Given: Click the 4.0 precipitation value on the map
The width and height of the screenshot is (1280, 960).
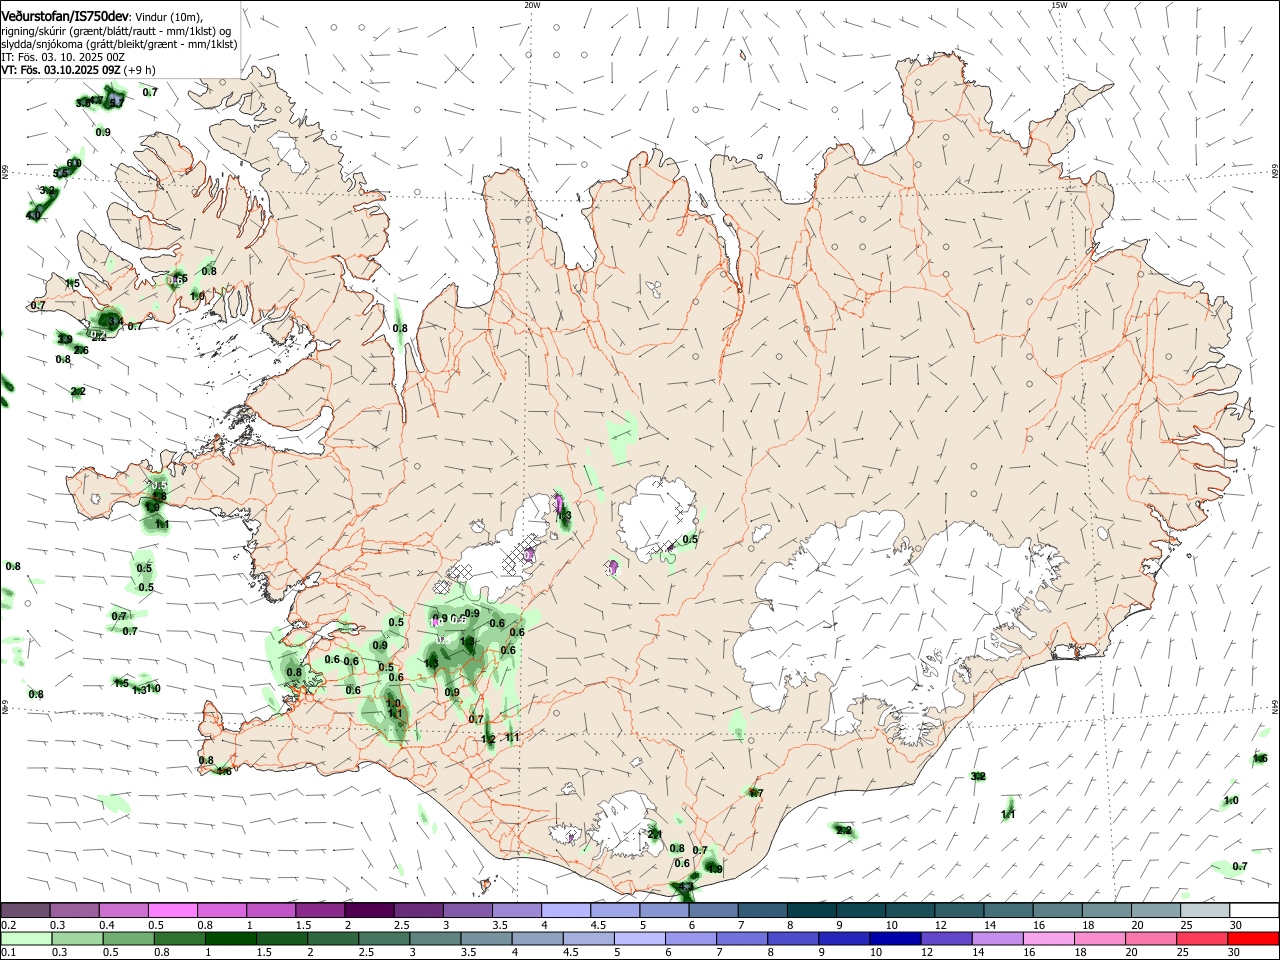Looking at the screenshot, I should pyautogui.click(x=33, y=215).
